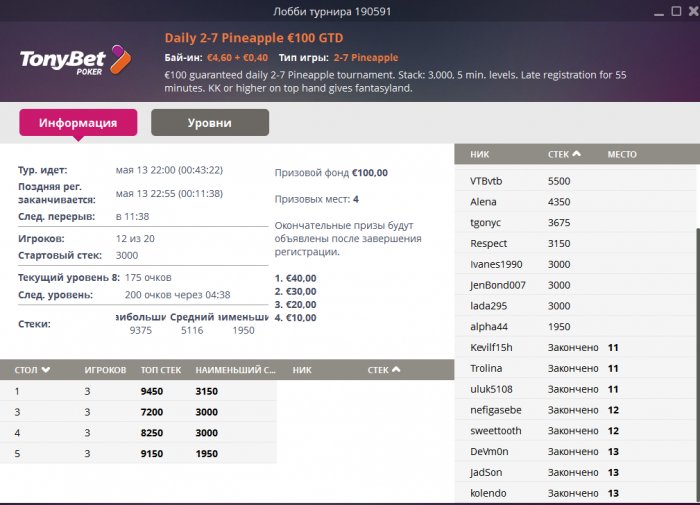Sort players by the МЕСТО column header

[x=622, y=154]
